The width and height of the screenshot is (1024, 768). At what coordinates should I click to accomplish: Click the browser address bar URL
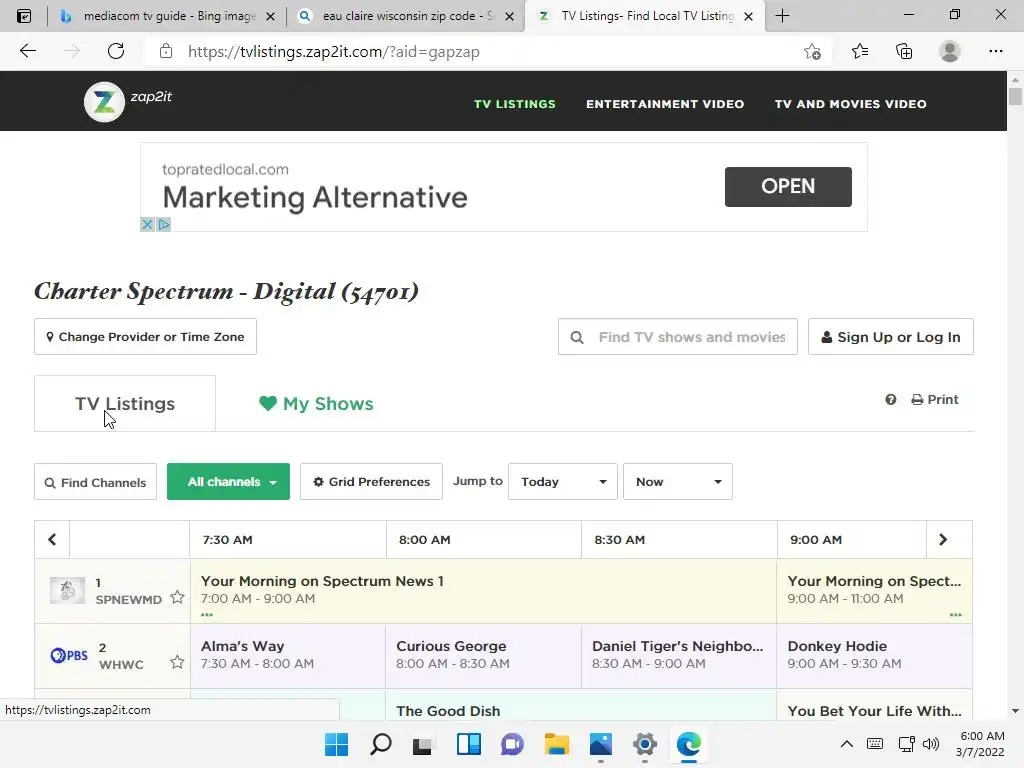[334, 52]
